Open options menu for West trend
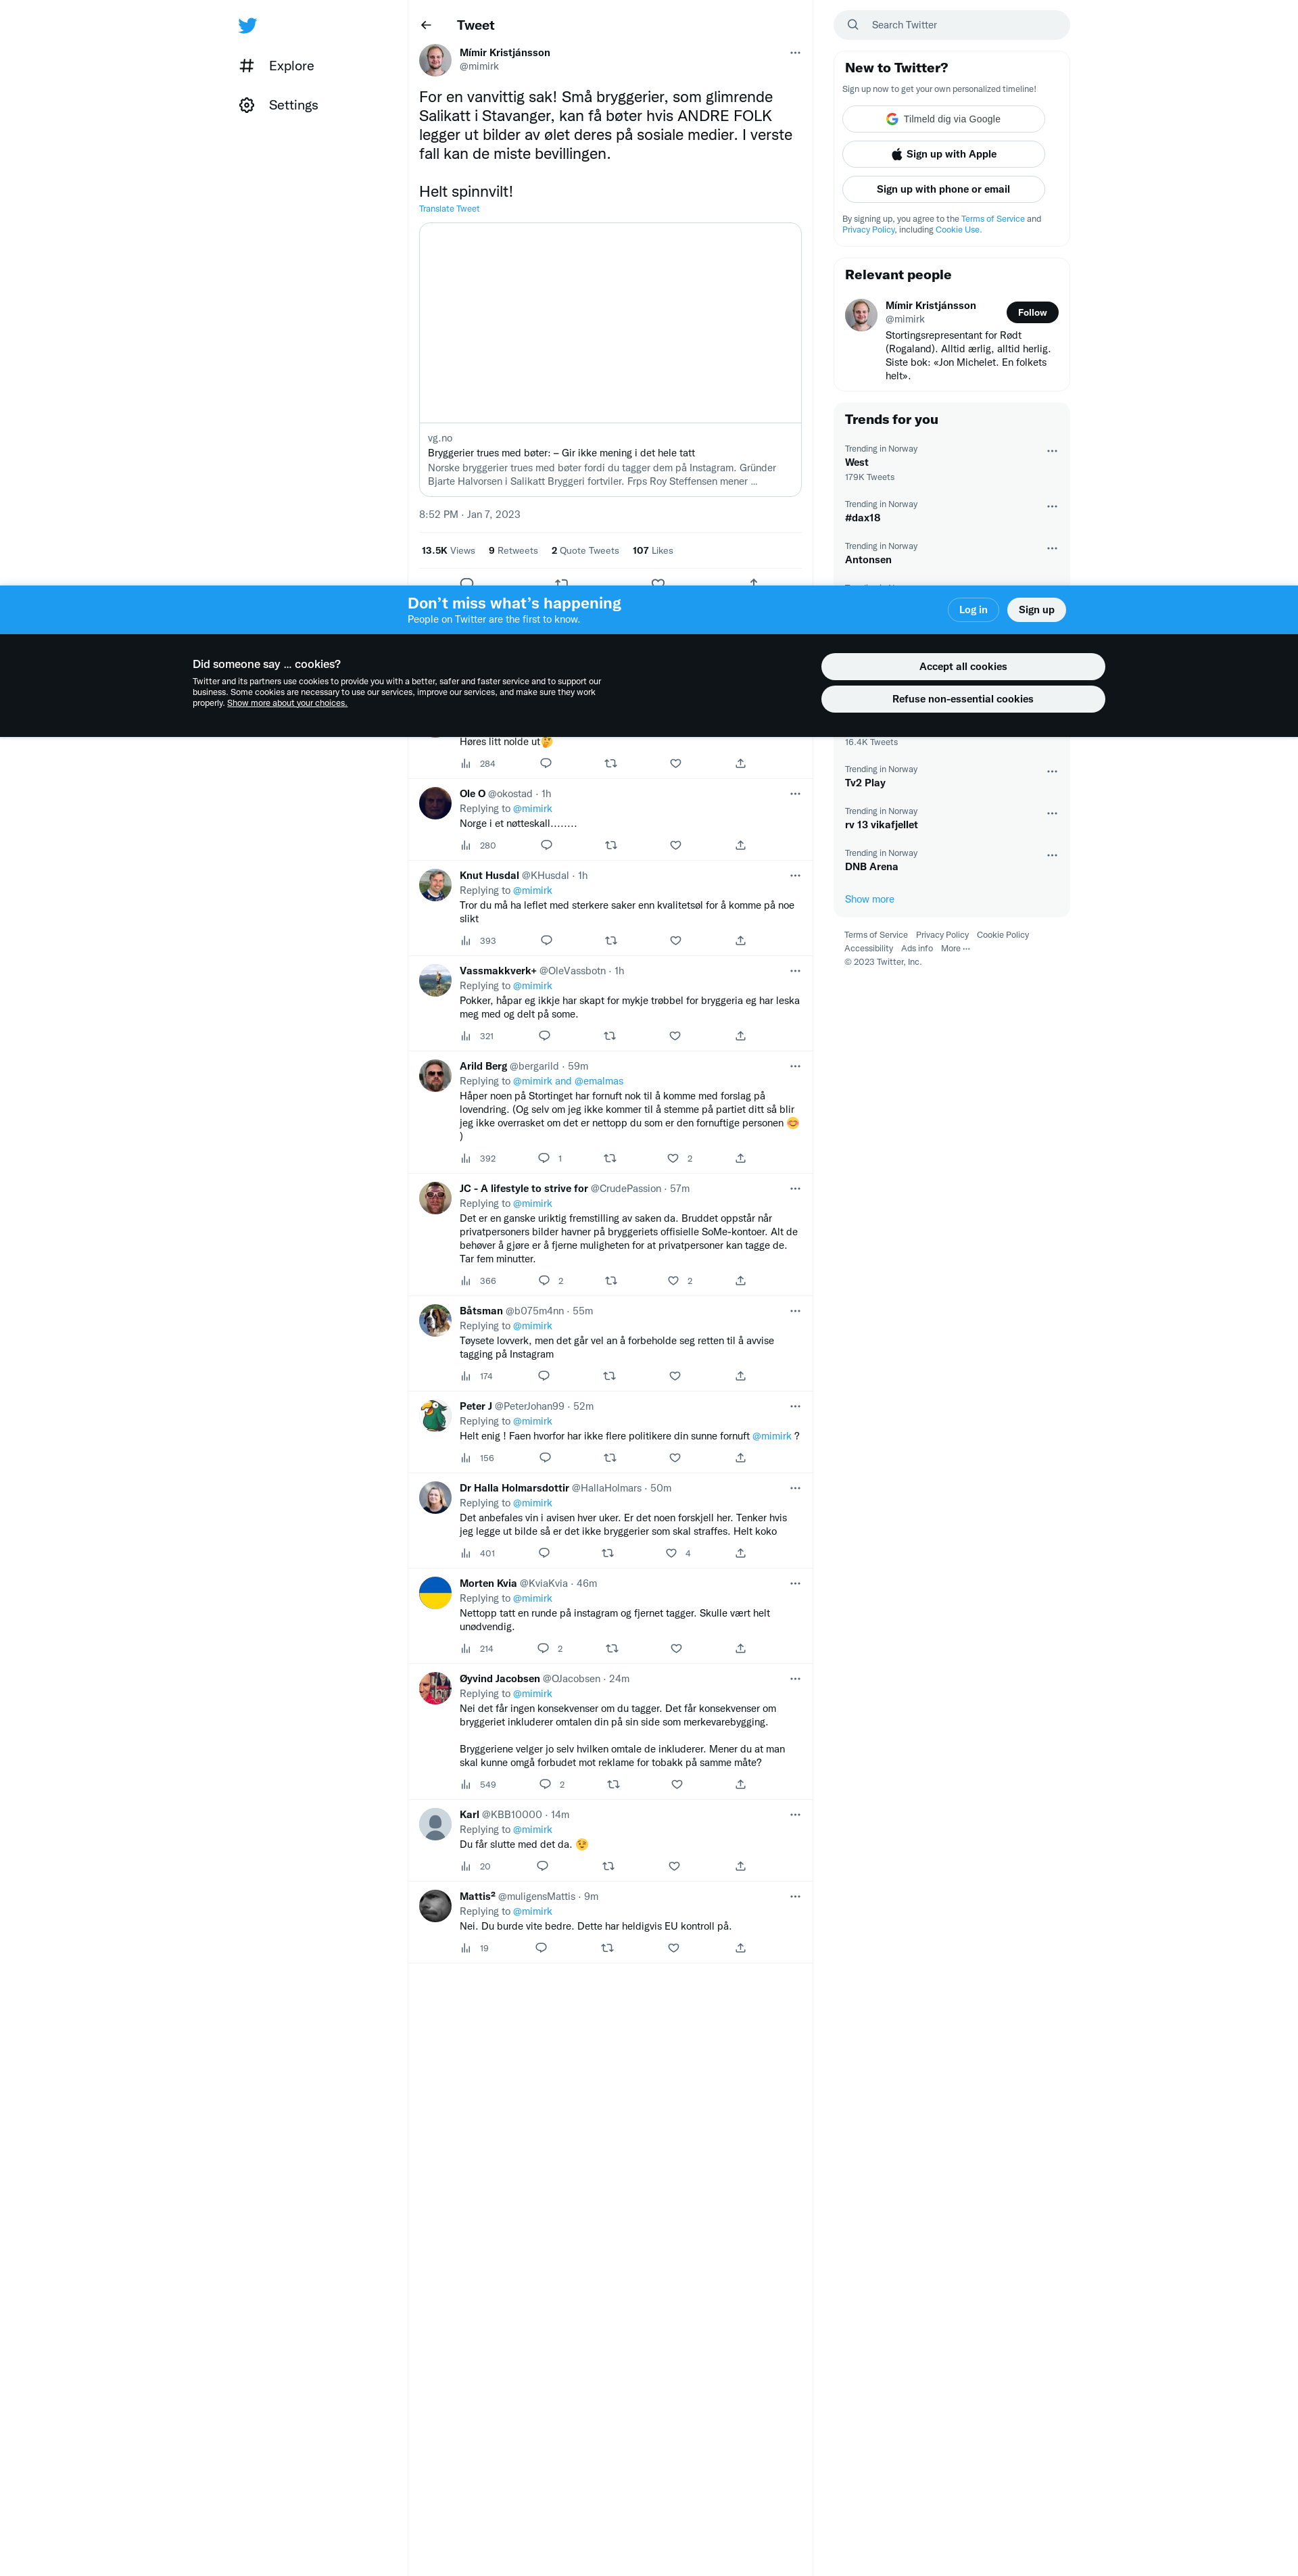The height and width of the screenshot is (2576, 1298). tap(1052, 451)
